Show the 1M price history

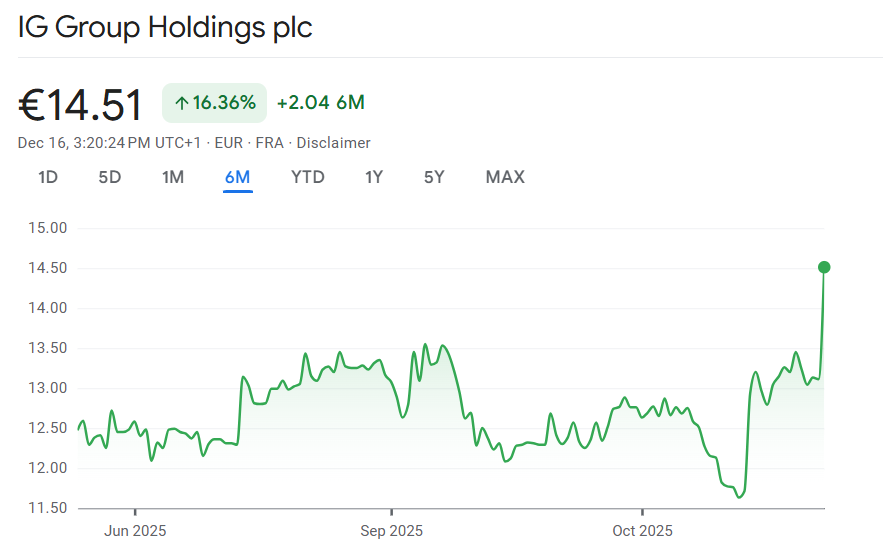coord(173,177)
